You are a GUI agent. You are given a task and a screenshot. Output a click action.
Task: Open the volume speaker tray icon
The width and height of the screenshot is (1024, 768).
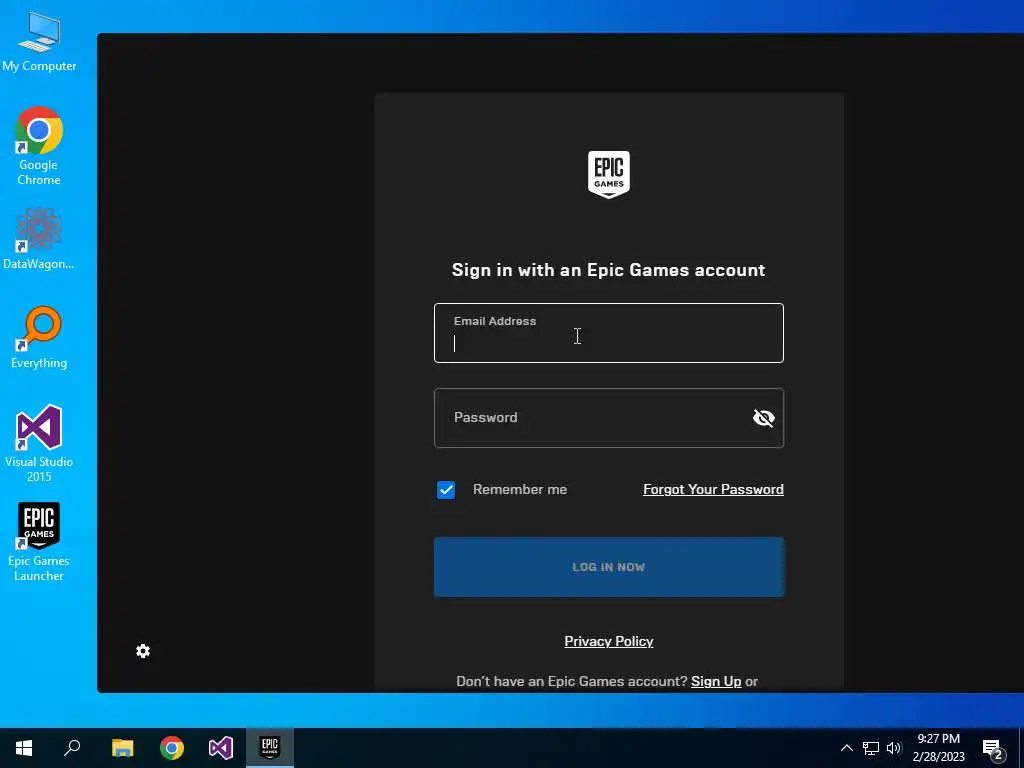(894, 748)
